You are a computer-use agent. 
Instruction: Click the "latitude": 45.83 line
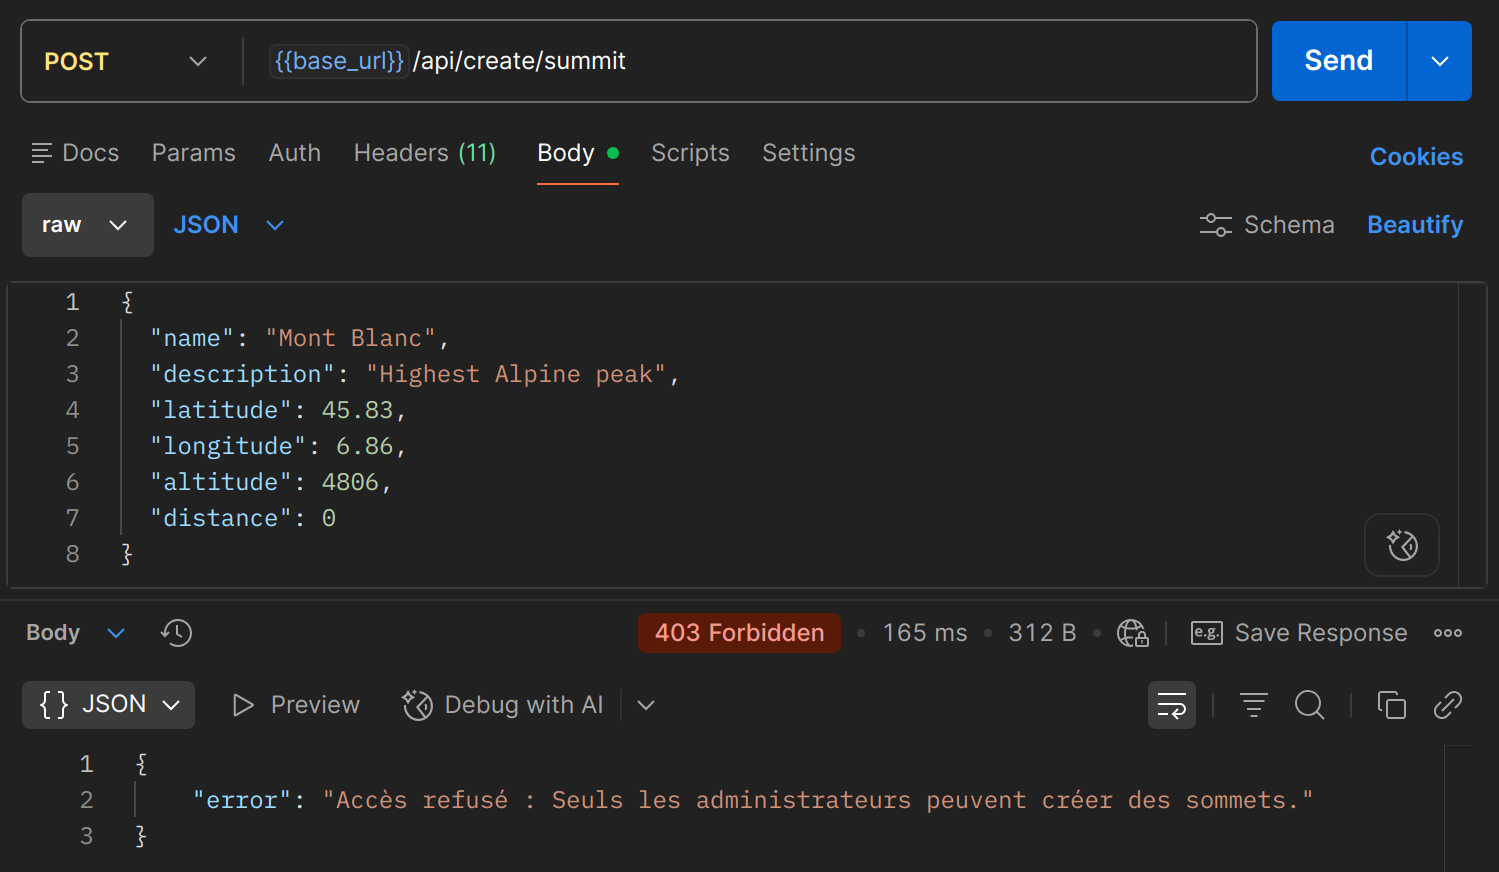[x=278, y=410]
